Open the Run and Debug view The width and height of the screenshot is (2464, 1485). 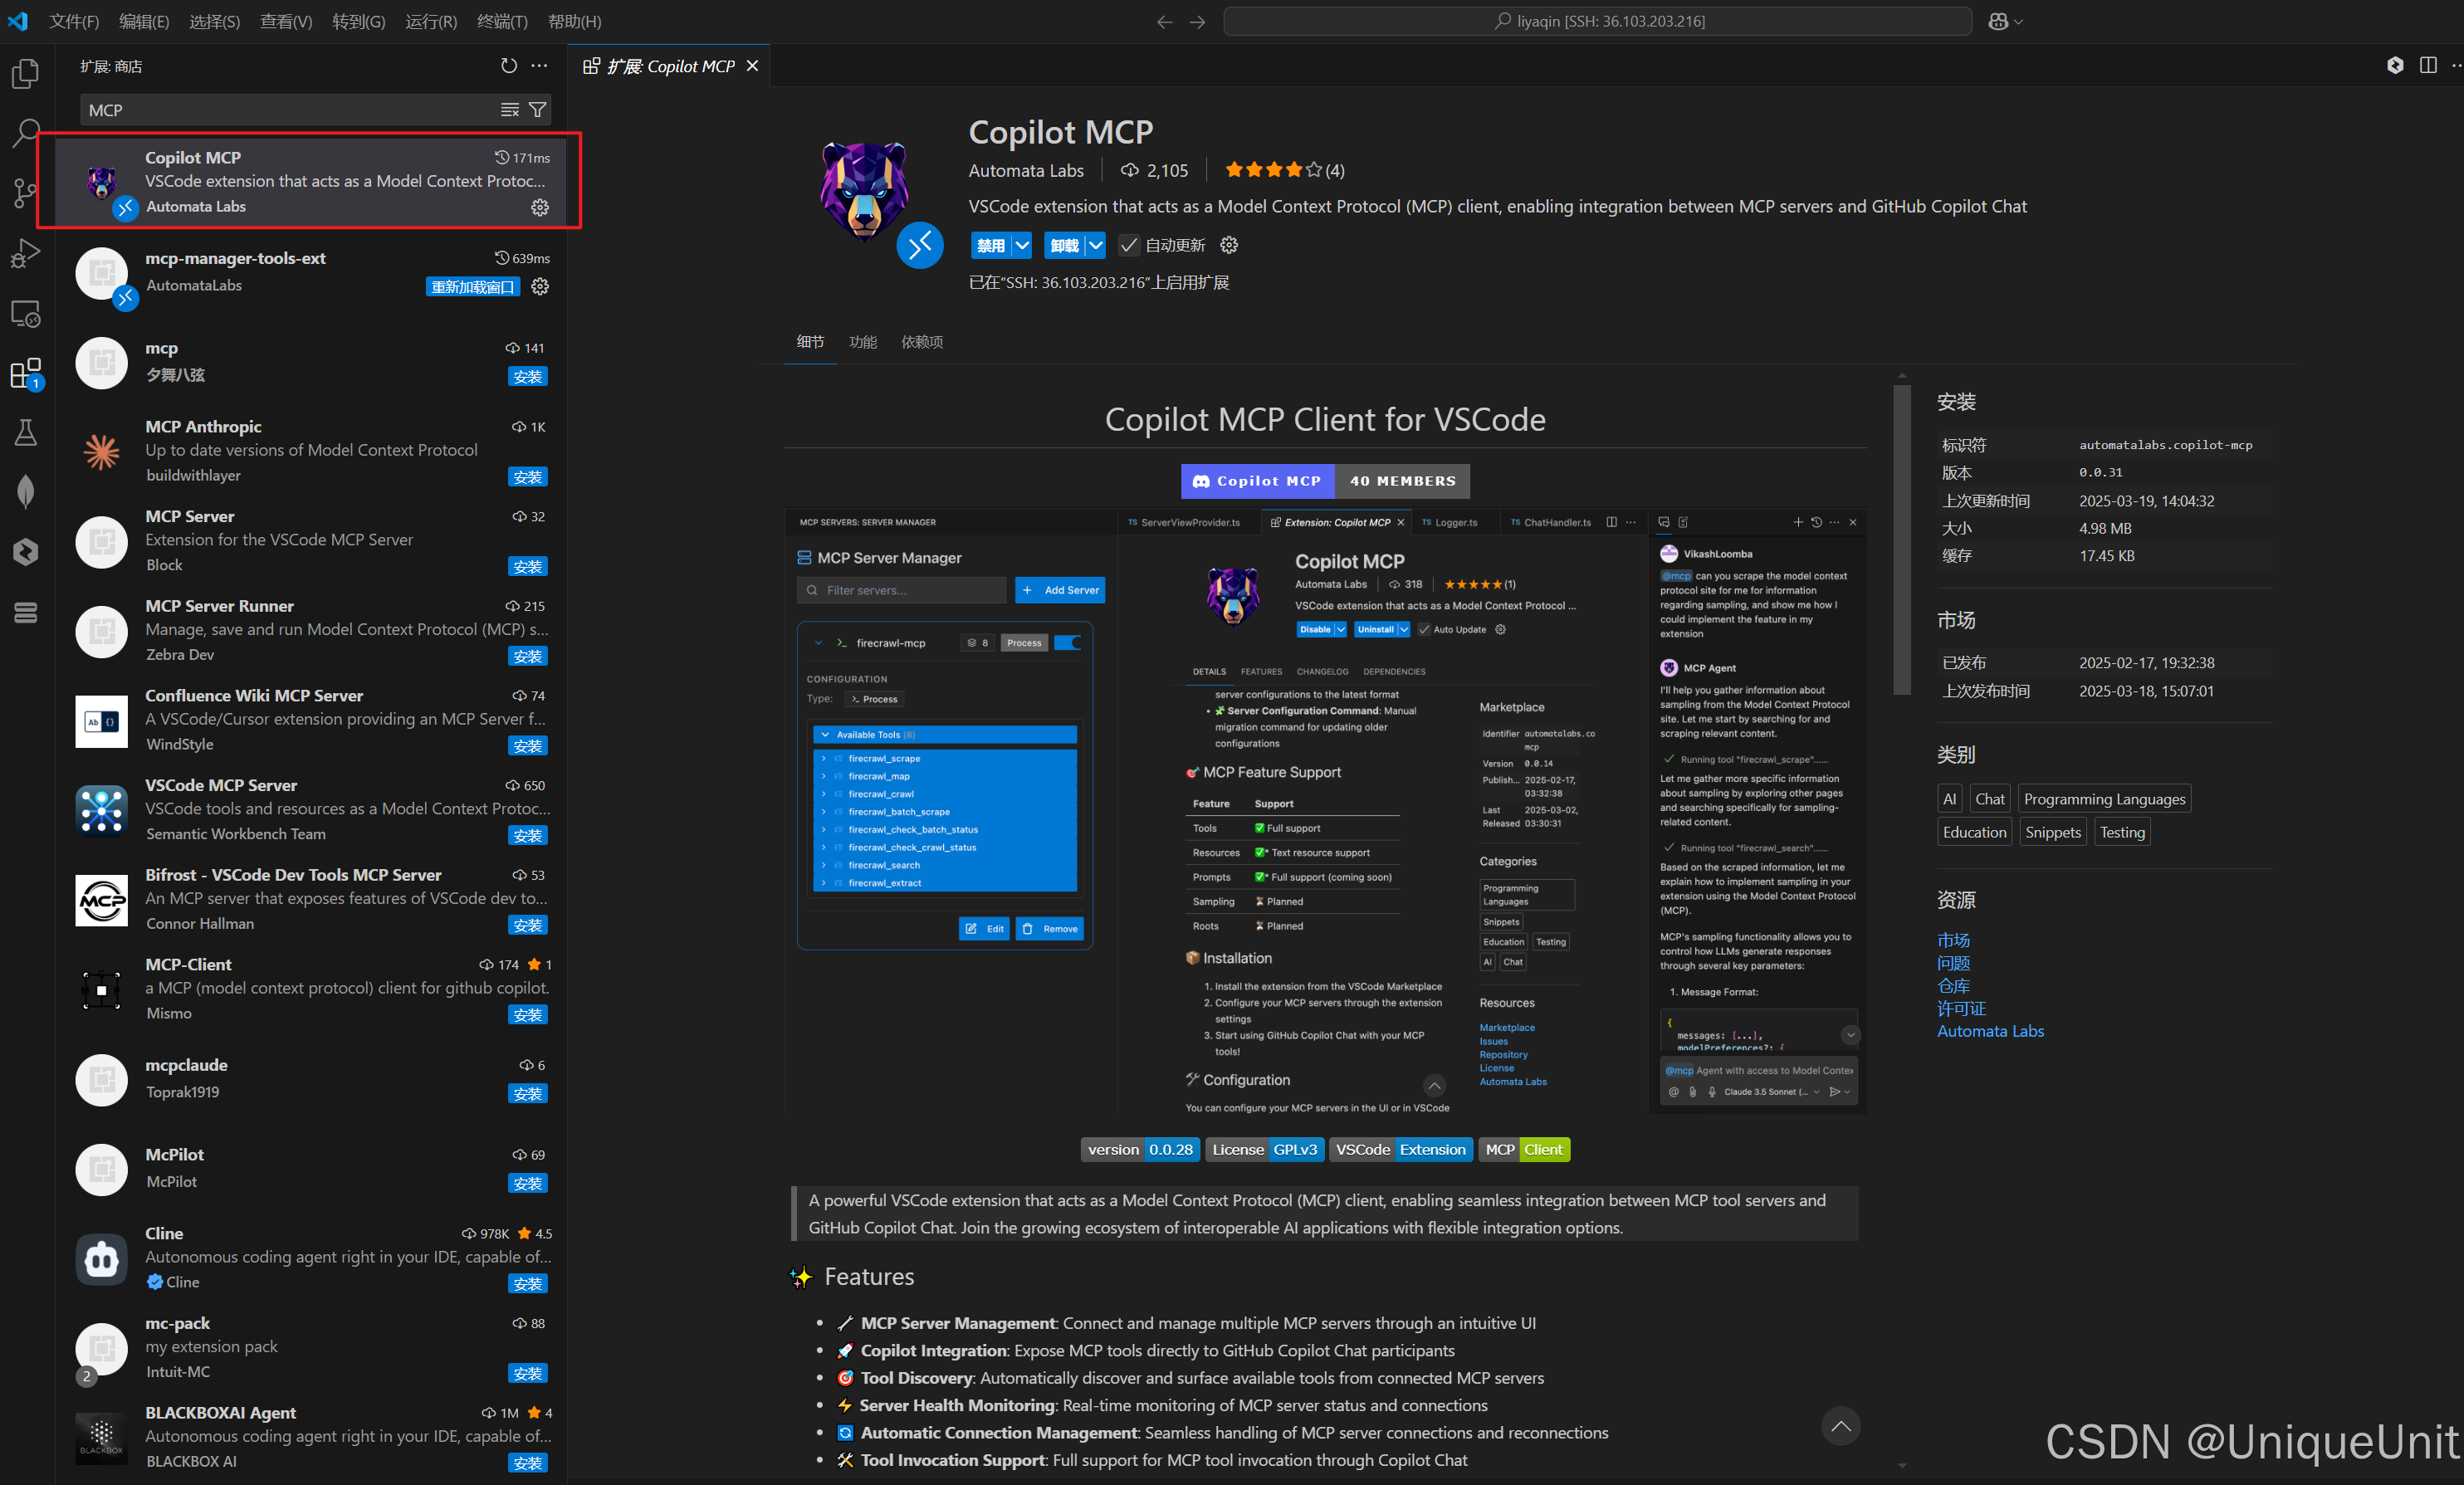(x=24, y=253)
